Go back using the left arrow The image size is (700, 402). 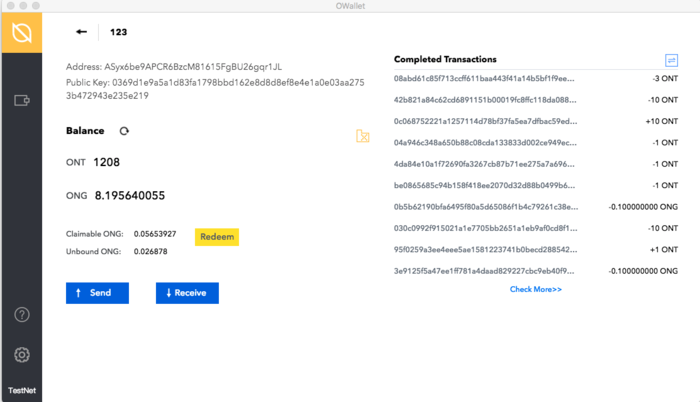click(81, 32)
